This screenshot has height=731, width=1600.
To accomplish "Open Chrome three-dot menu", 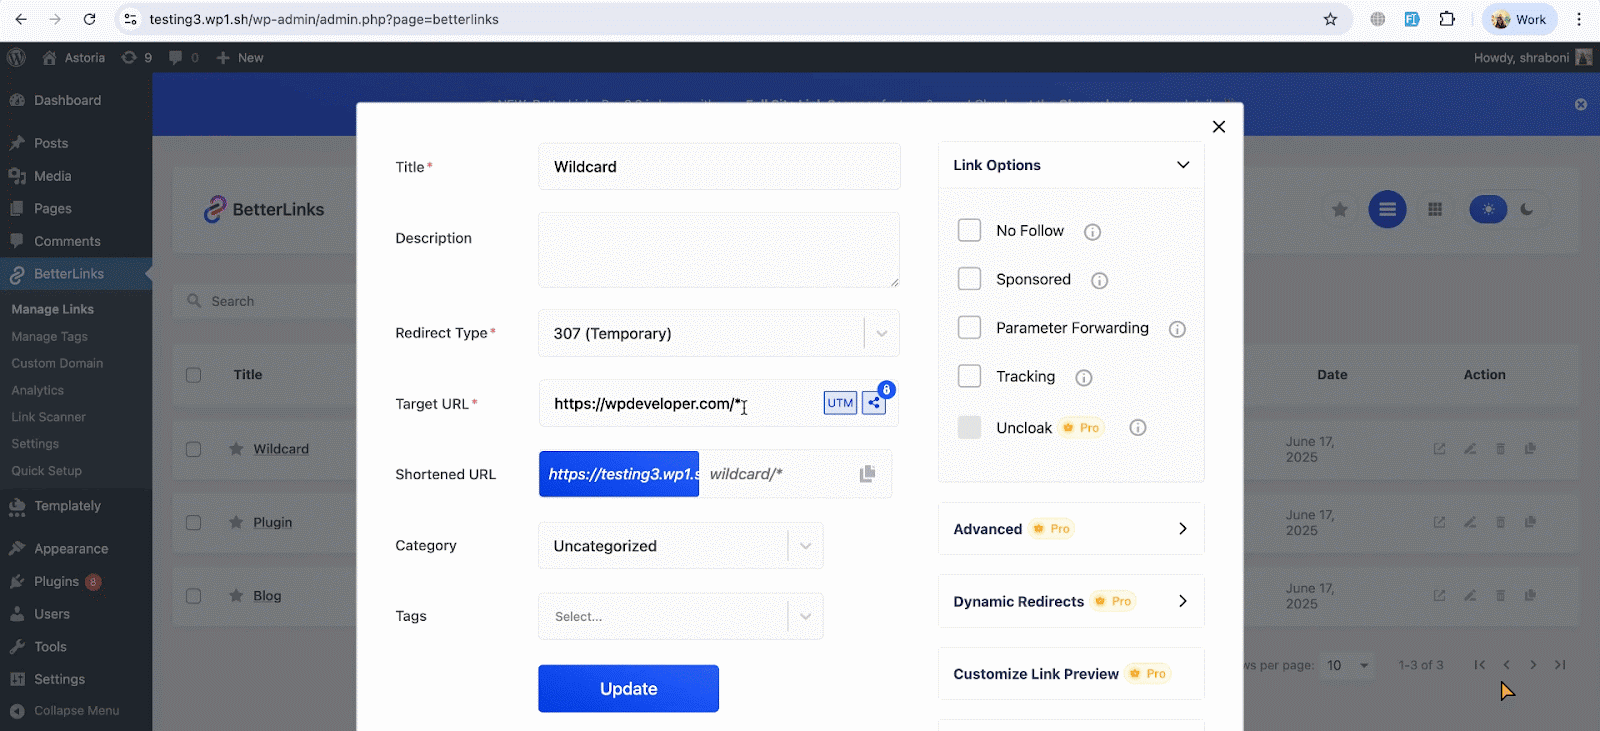I will [x=1579, y=19].
